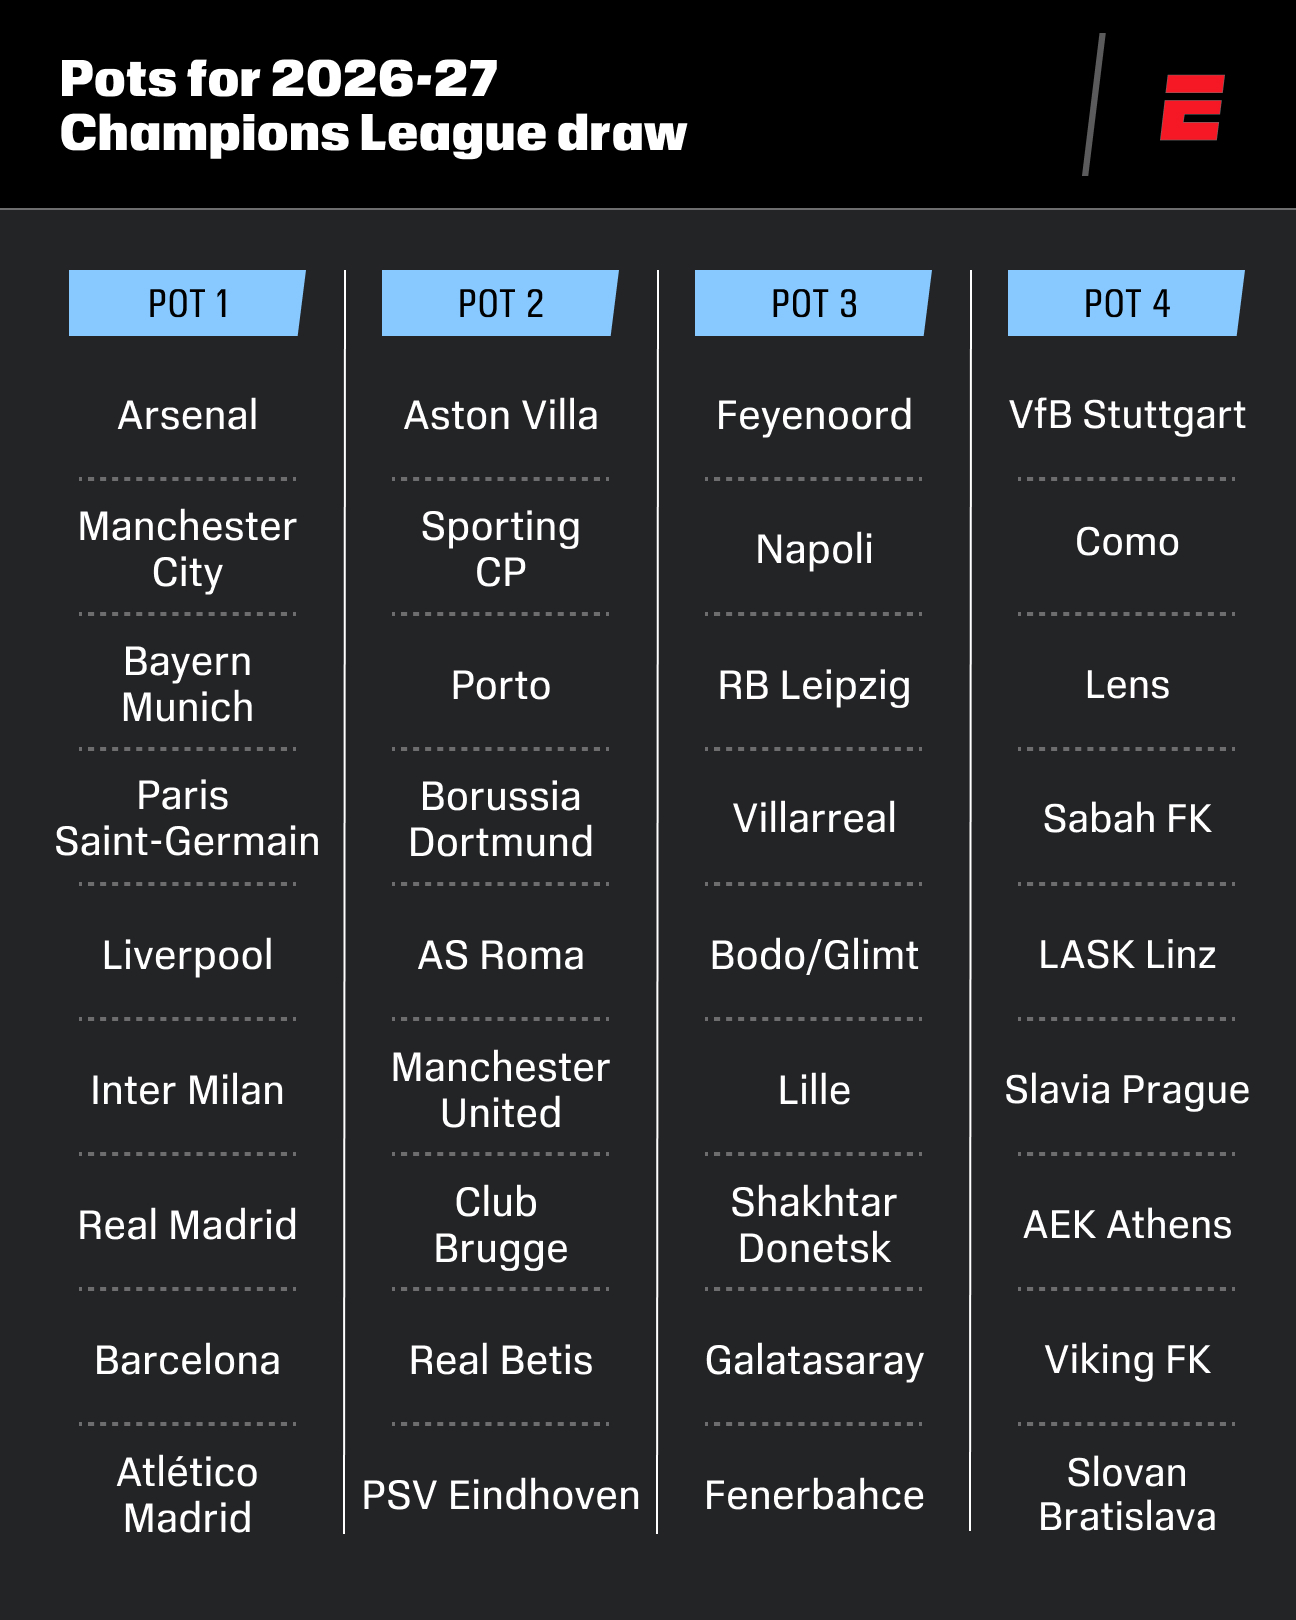Select the POT 4 header
Viewport: 1296px width, 1620px height.
1126,303
